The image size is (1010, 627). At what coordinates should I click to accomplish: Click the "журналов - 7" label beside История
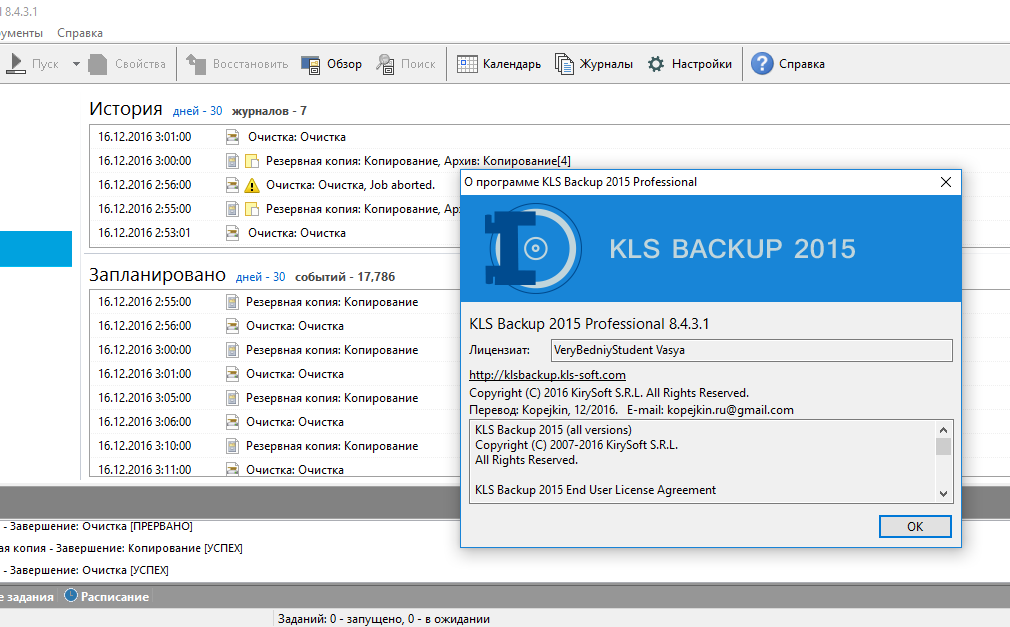click(x=269, y=111)
